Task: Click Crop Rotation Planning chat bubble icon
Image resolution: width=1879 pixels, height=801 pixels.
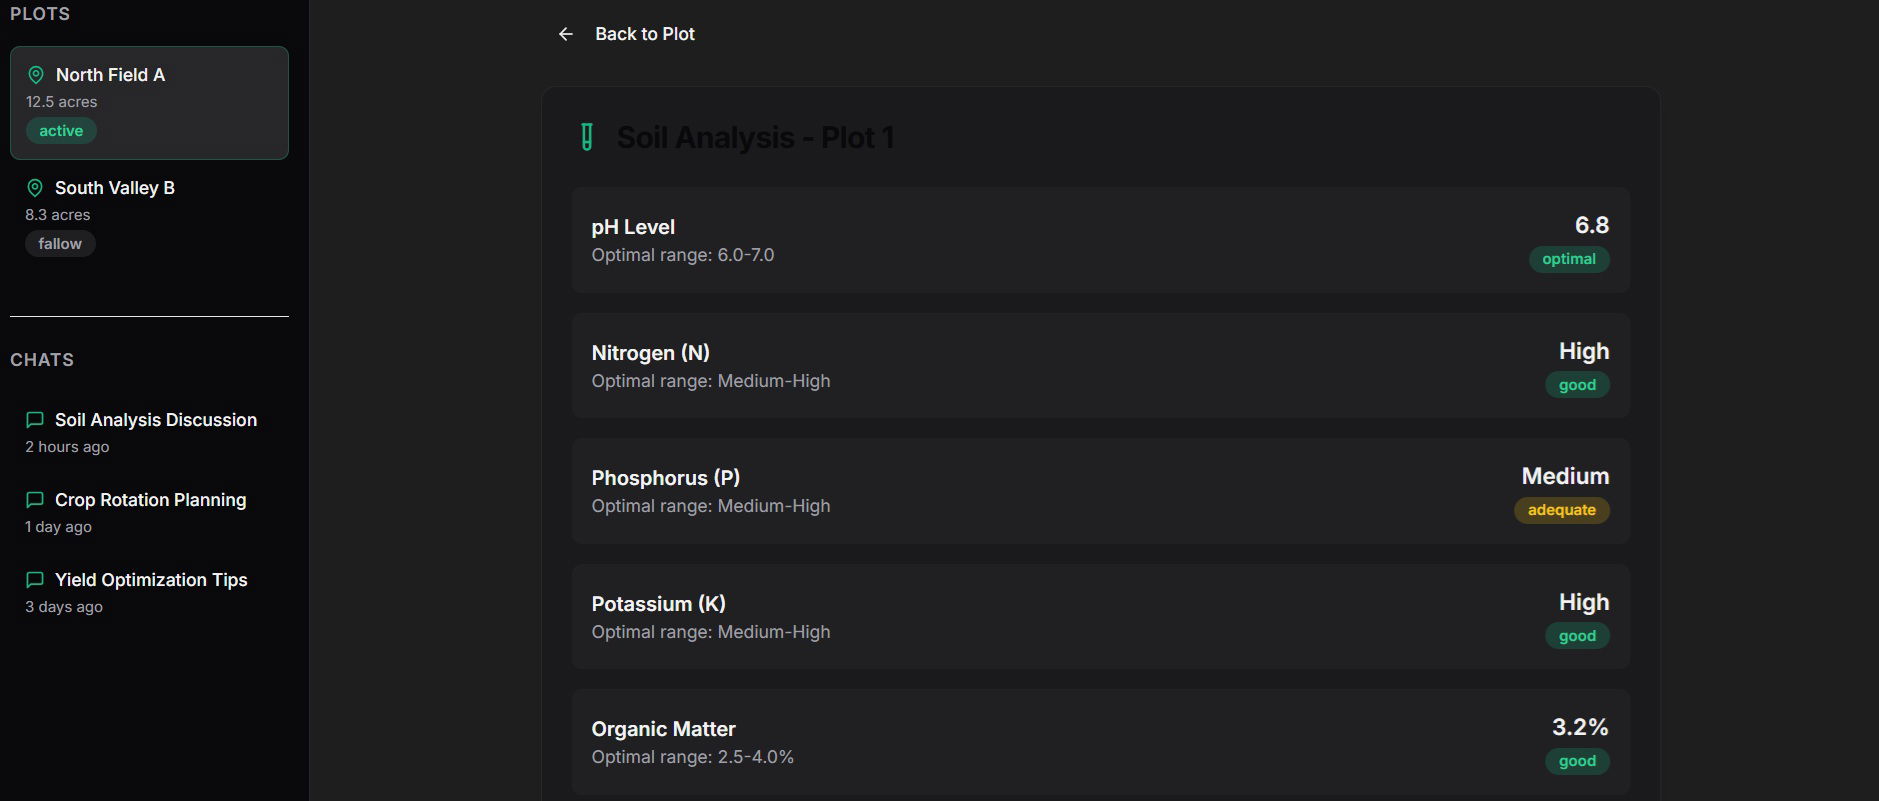Action: [x=35, y=500]
